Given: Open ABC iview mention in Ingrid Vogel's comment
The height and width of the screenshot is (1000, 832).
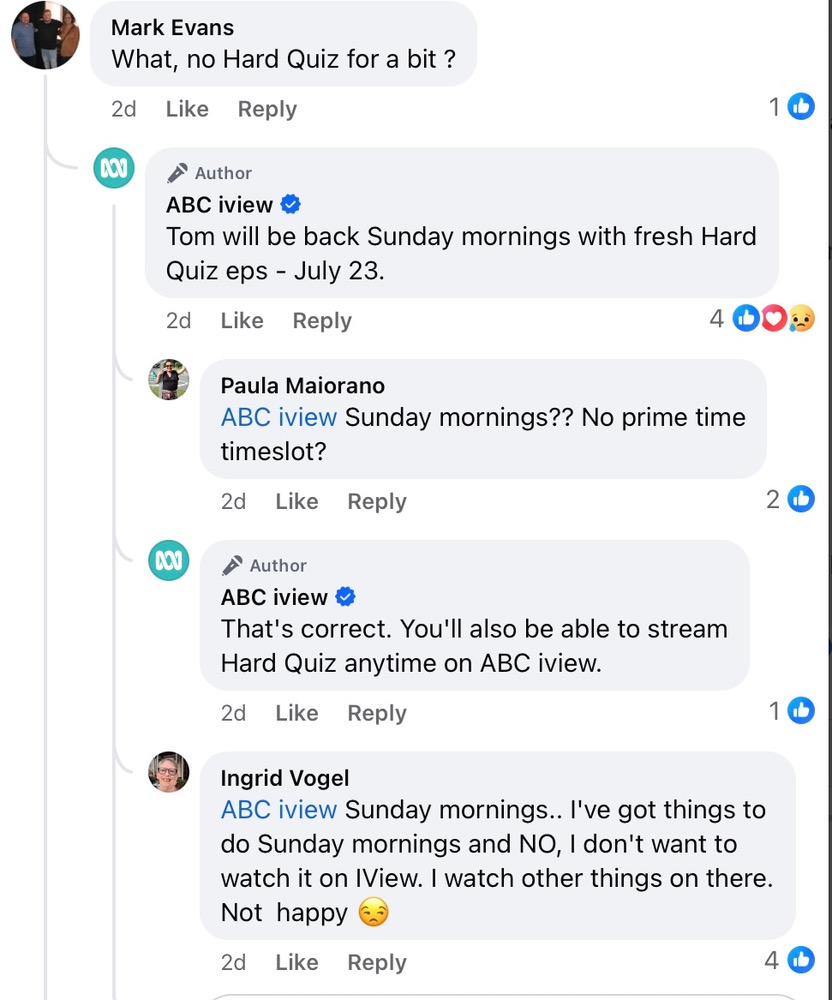Looking at the screenshot, I should (x=279, y=810).
